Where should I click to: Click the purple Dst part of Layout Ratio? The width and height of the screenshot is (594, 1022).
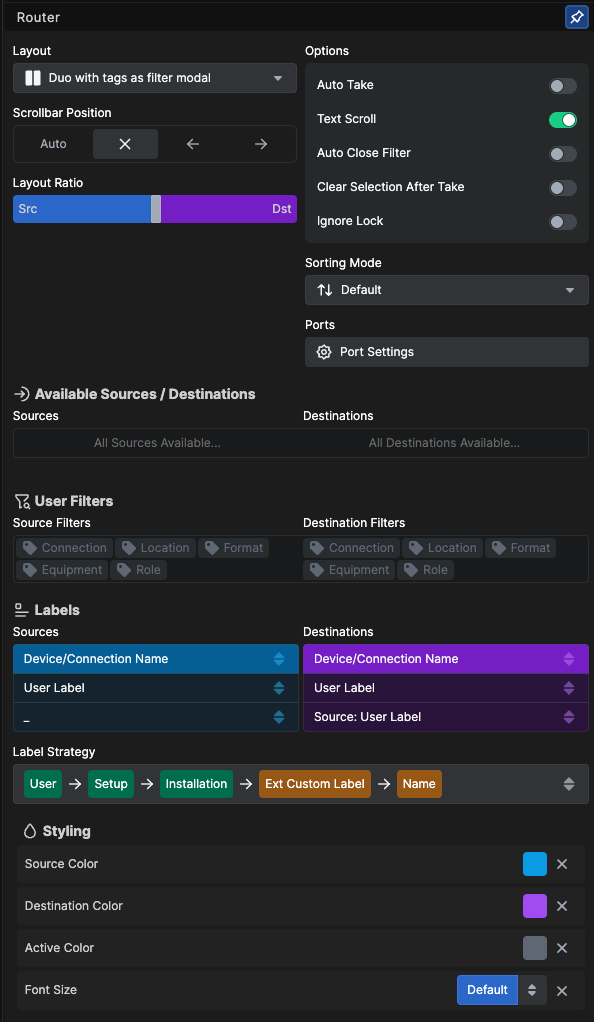coord(229,209)
